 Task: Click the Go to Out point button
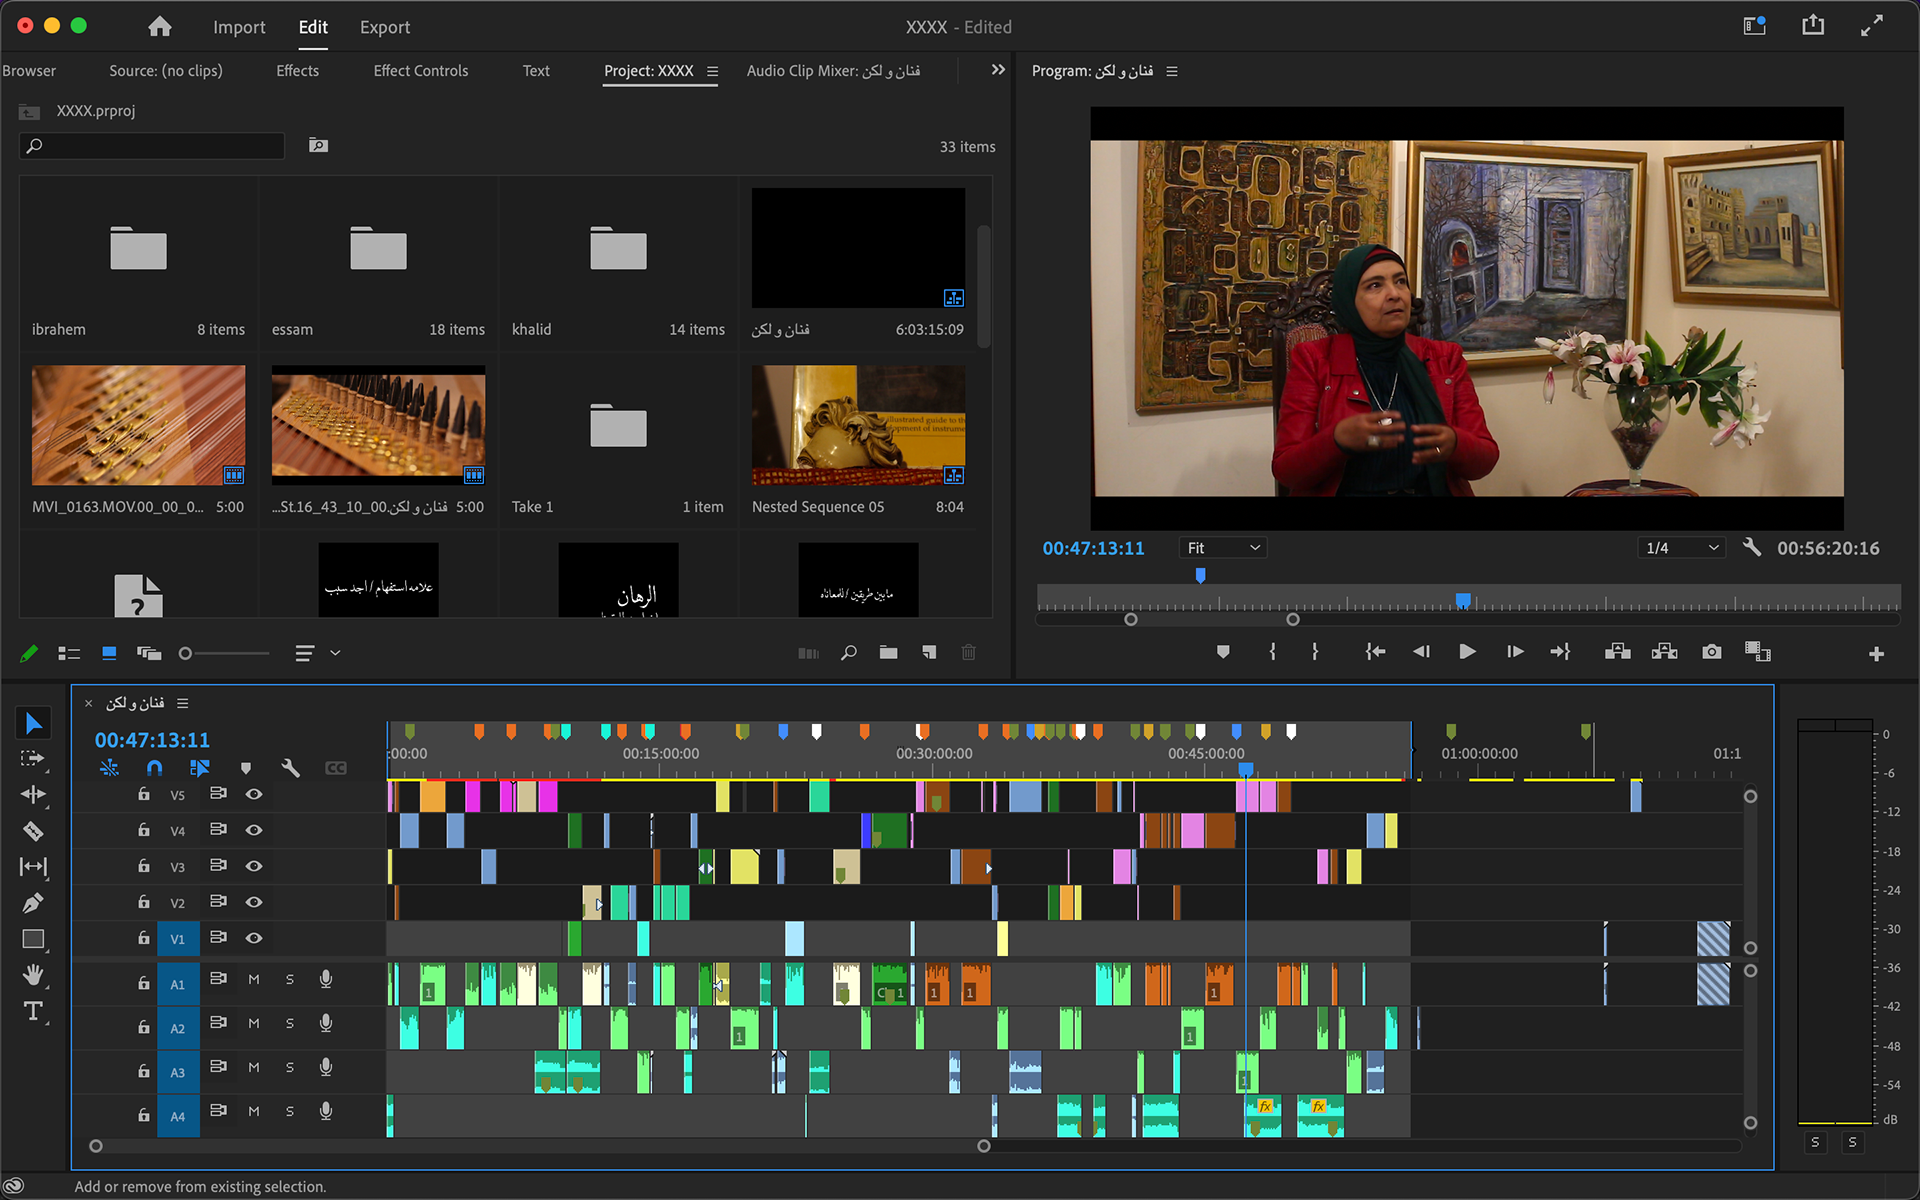pos(1560,652)
